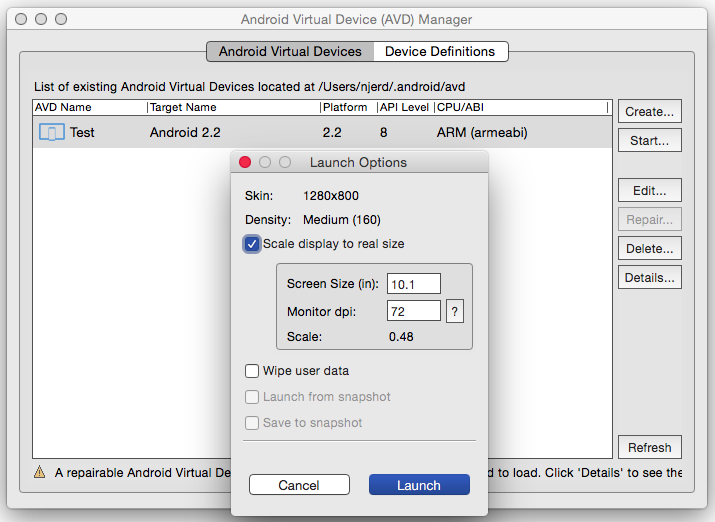
Task: Click the list location path text
Action: pos(249,87)
